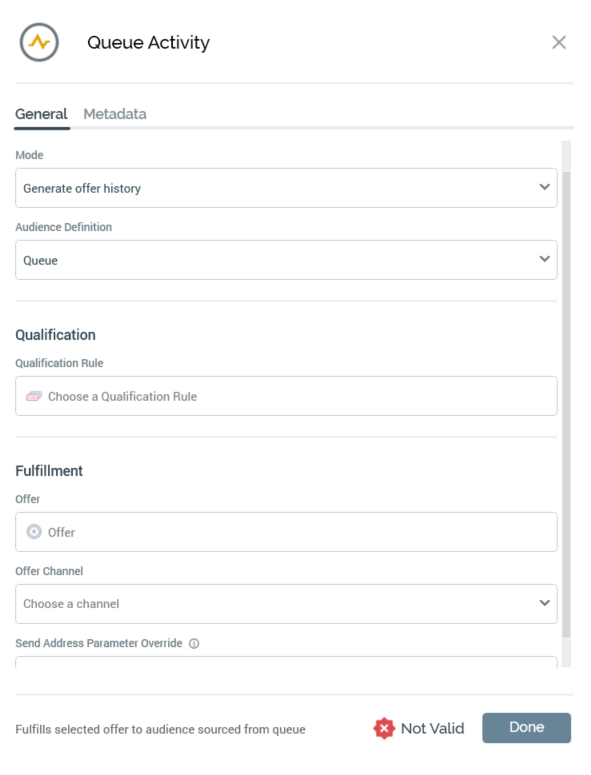Click the red Not Valid status icon
The image size is (591, 775).
[x=384, y=729]
